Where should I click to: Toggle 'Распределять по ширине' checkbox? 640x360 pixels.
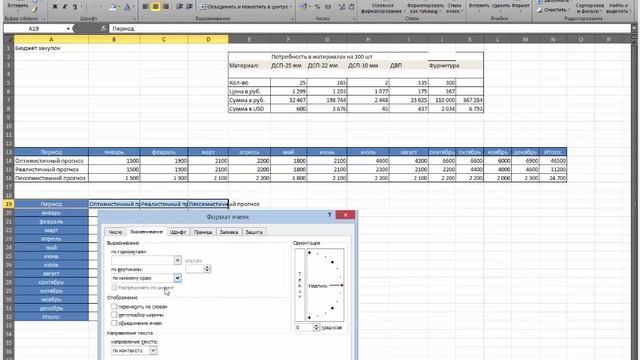114,287
